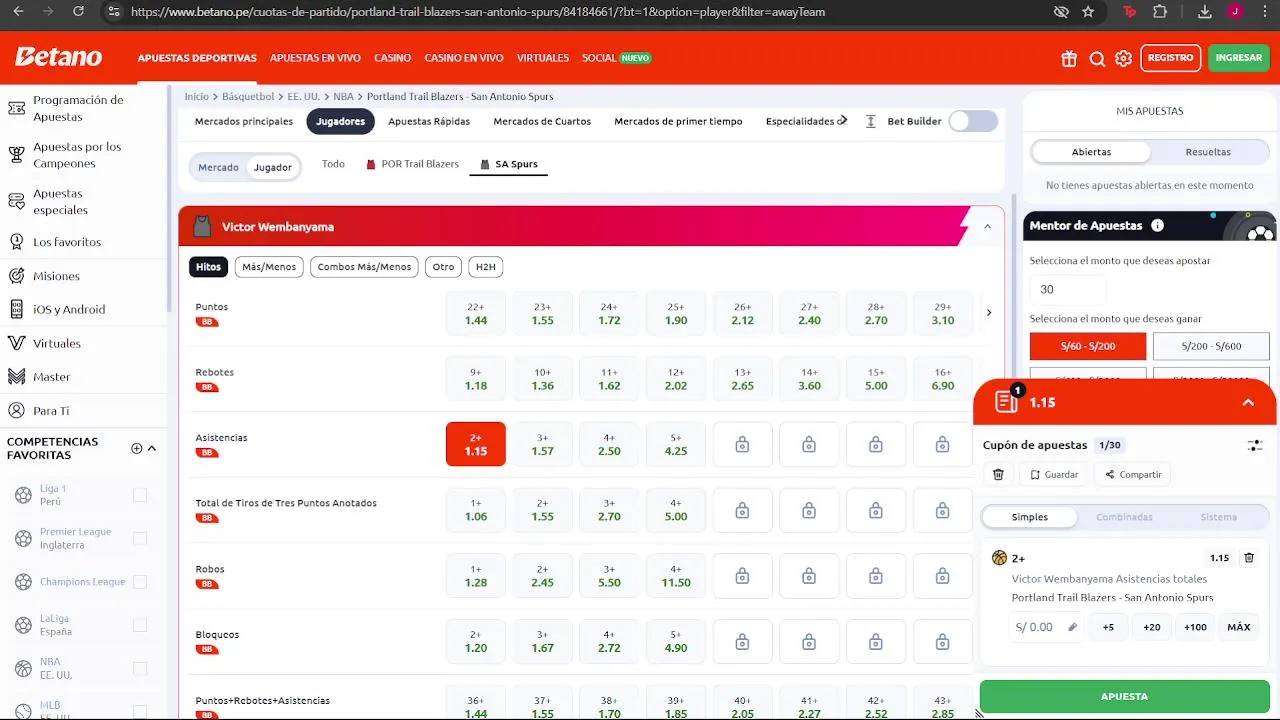1280x720 pixels.
Task: Collapse Competencias Favoritas section
Action: click(x=152, y=448)
